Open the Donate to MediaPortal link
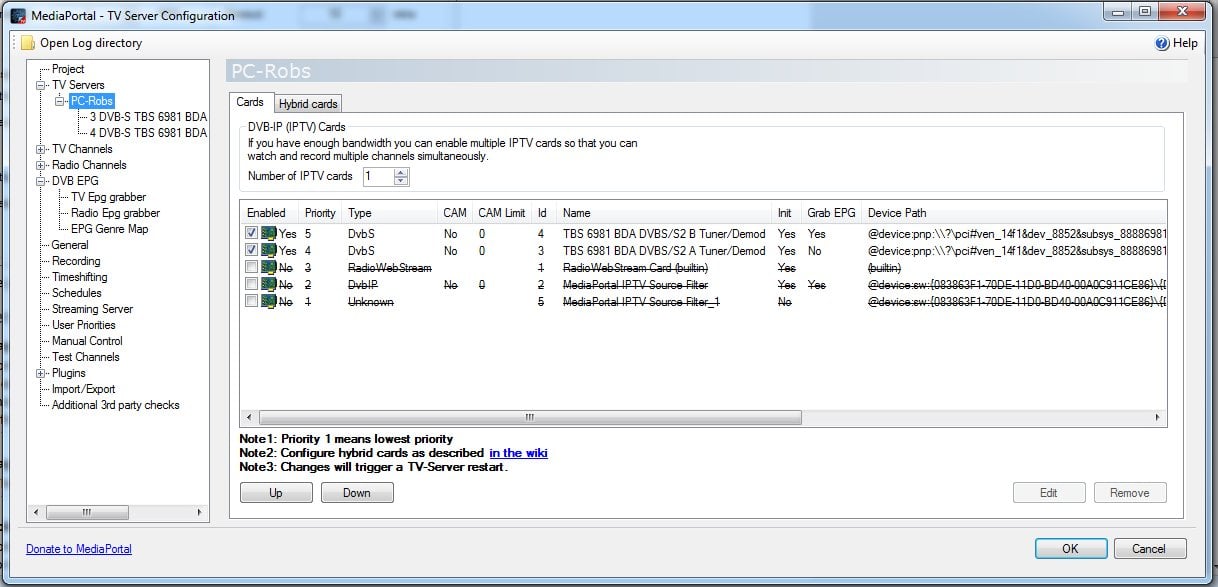Viewport: 1218px width, 587px height. tap(79, 549)
